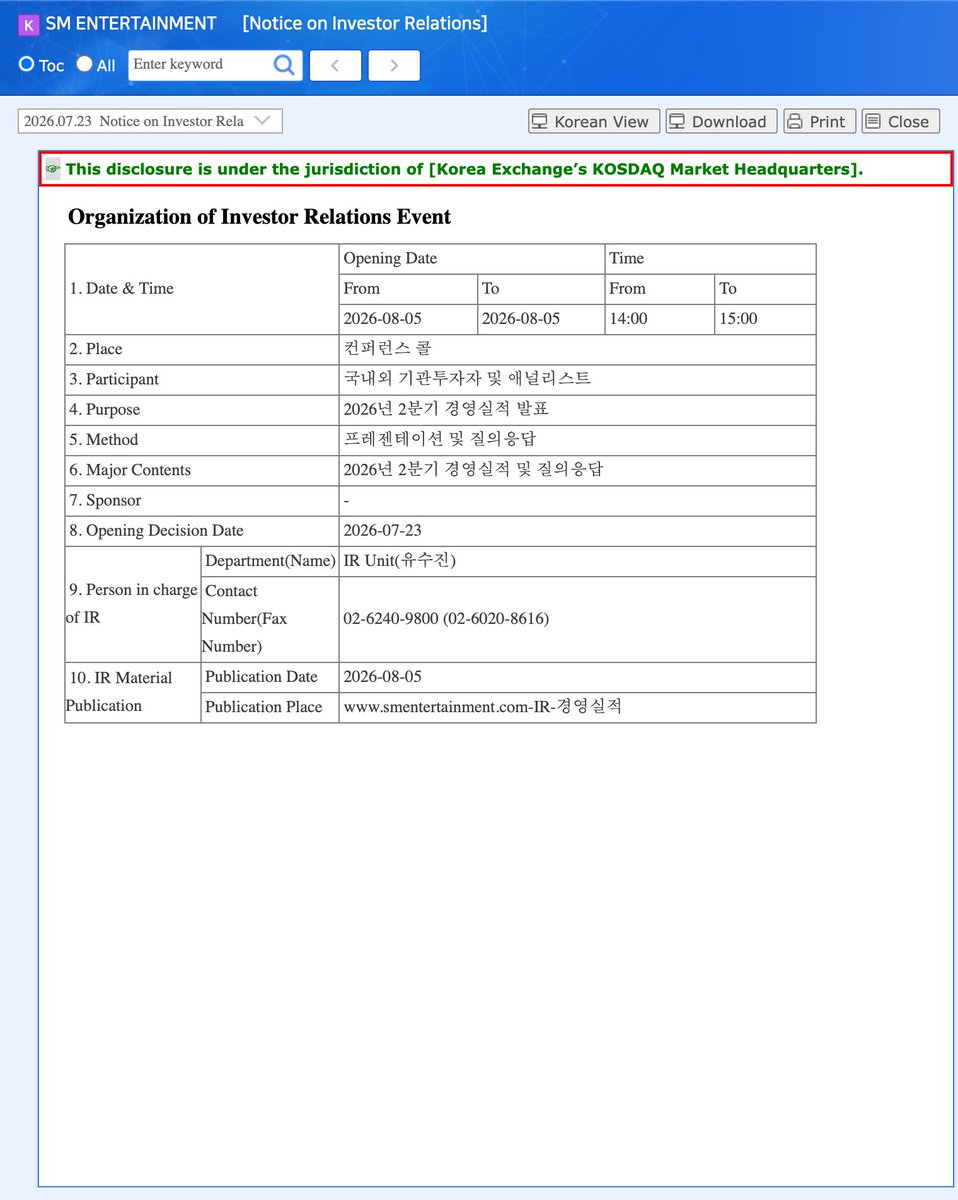The image size is (958, 1200).
Task: Click the green pointing-hand notice icon
Action: pos(53,169)
